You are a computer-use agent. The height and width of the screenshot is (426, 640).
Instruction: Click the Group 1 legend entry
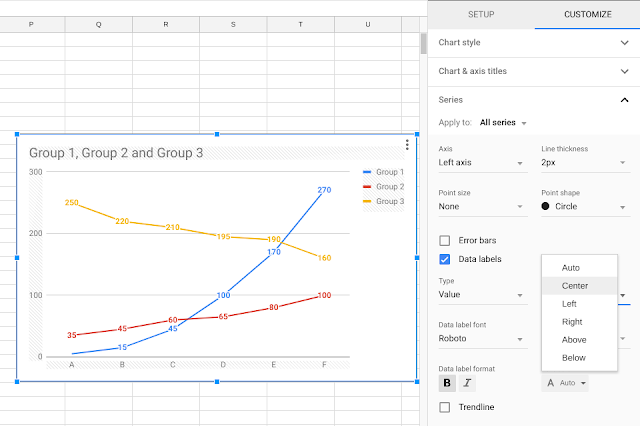point(383,172)
